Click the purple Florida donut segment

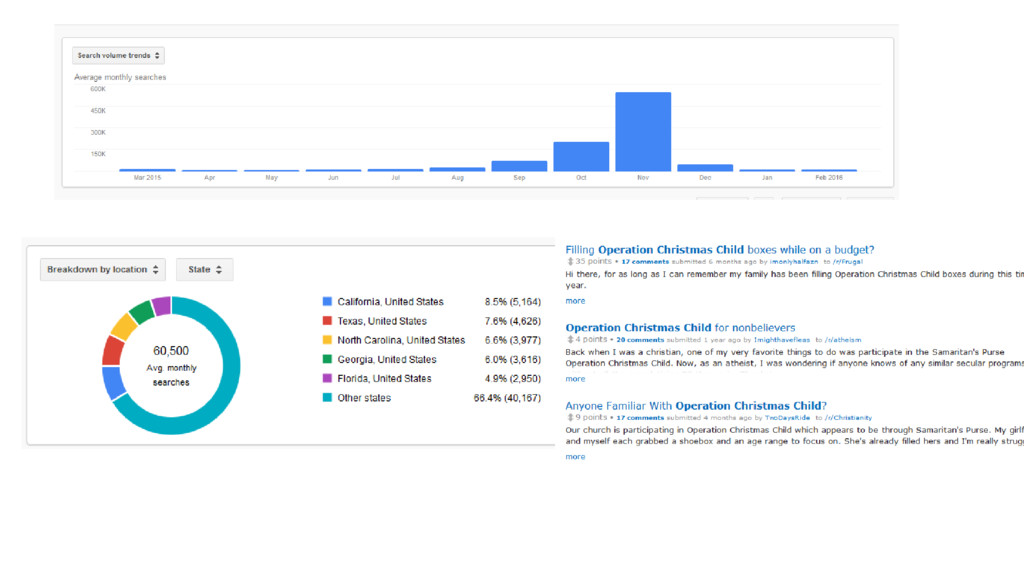(x=161, y=305)
